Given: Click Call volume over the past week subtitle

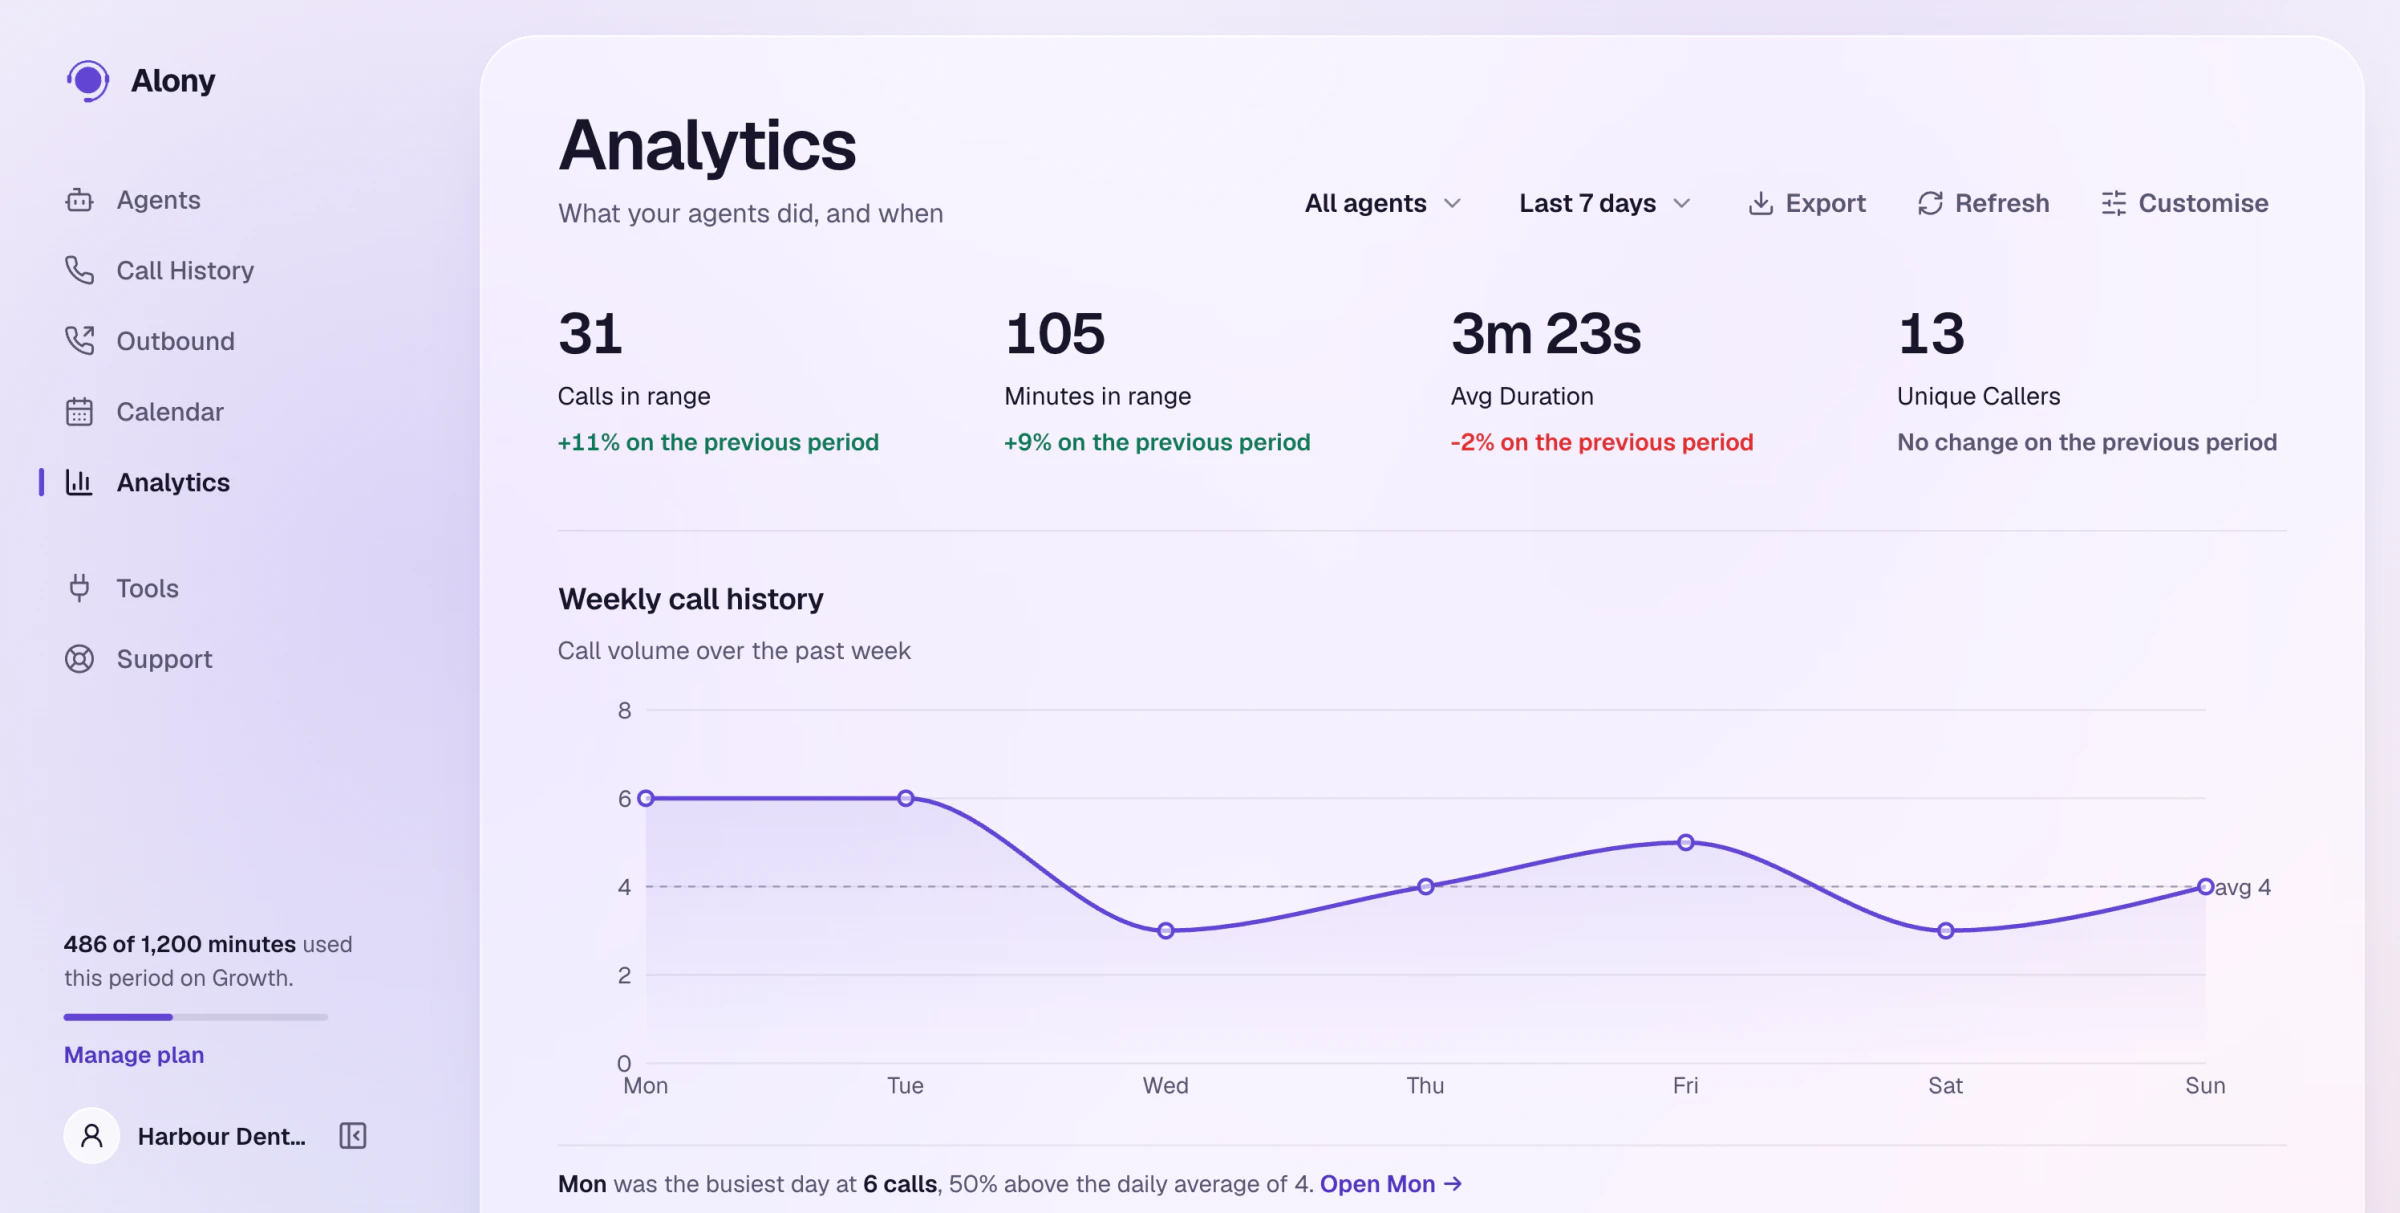Looking at the screenshot, I should pyautogui.click(x=734, y=651).
